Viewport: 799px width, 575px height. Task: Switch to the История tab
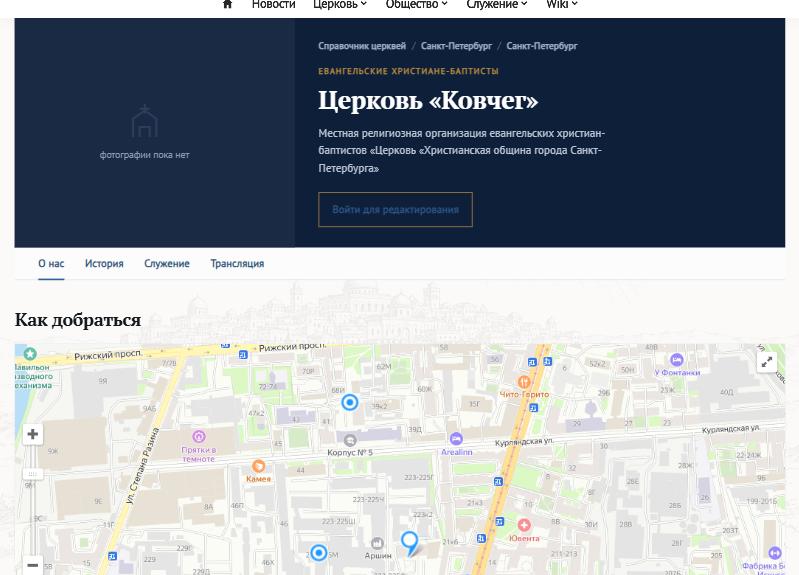[104, 264]
